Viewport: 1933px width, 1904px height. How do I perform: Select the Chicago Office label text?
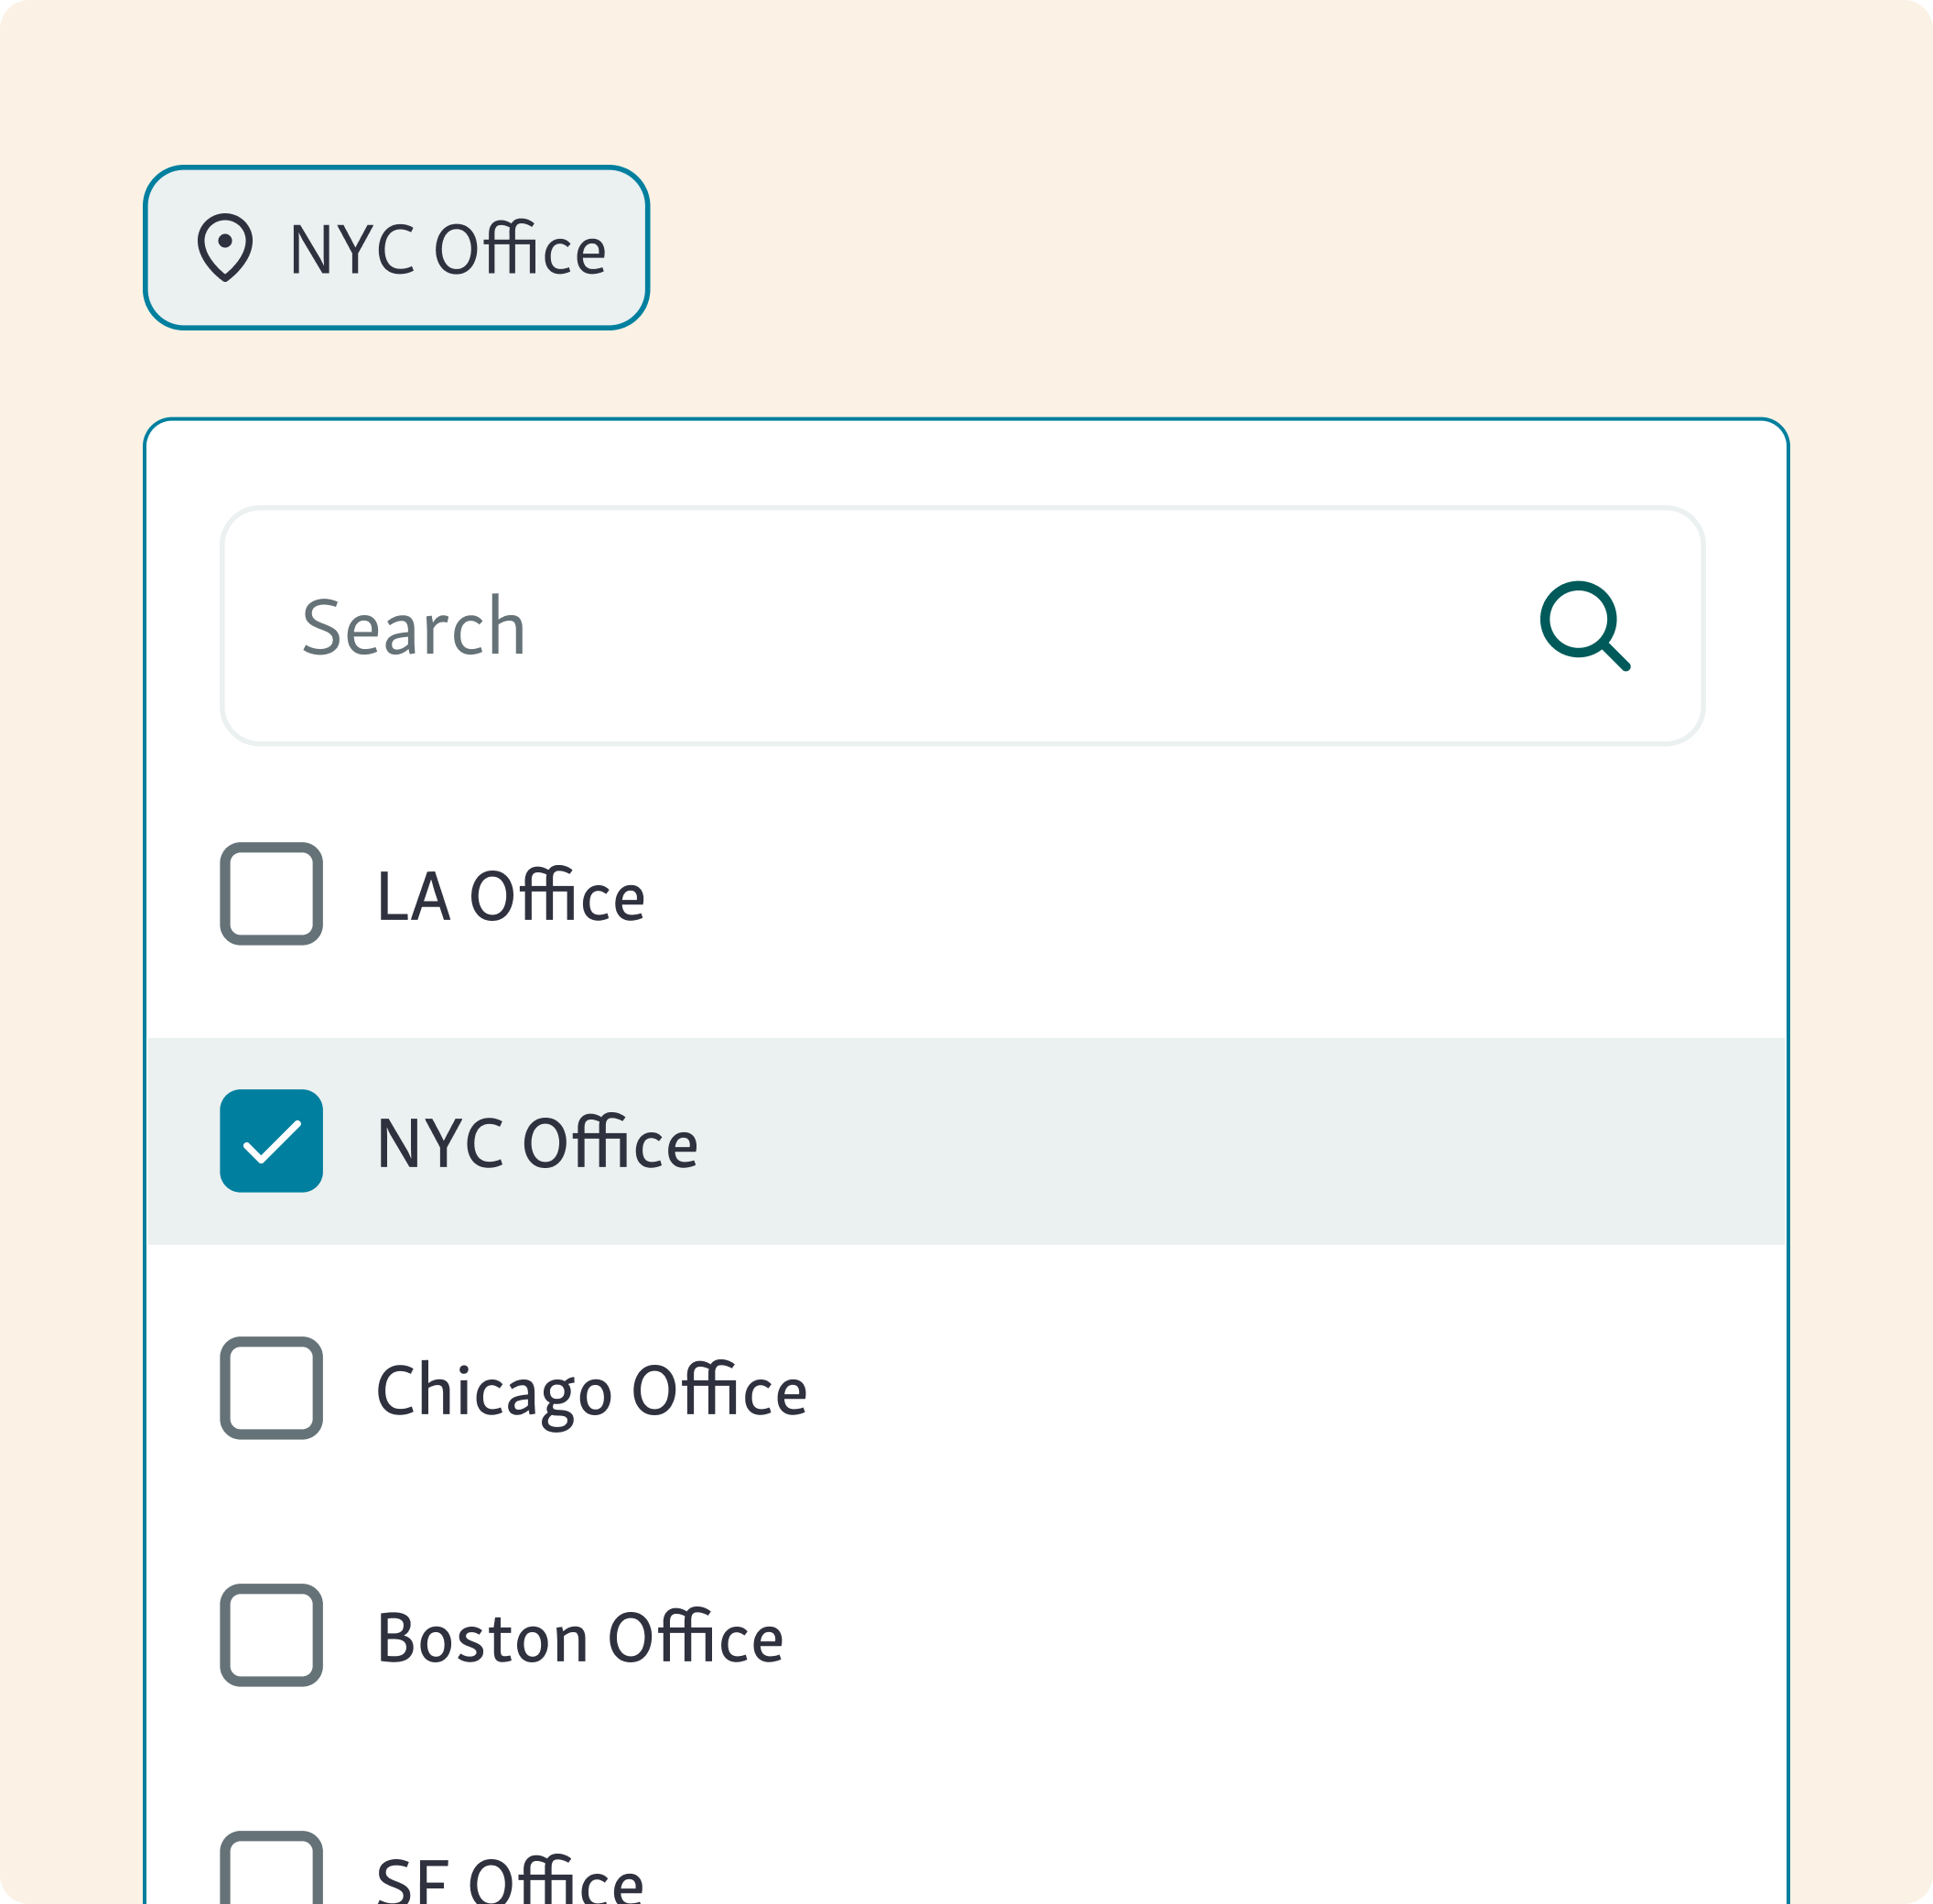click(592, 1386)
